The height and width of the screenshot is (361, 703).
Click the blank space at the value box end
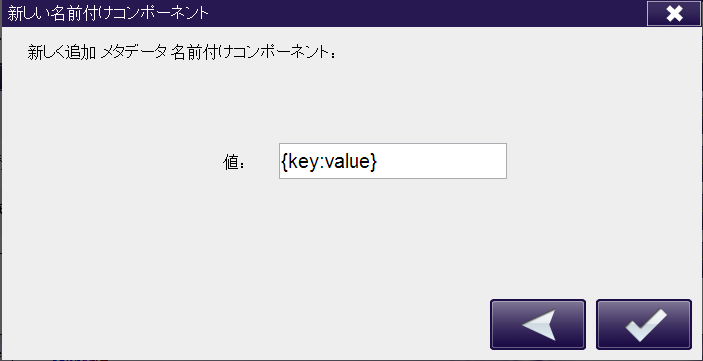coord(442,161)
